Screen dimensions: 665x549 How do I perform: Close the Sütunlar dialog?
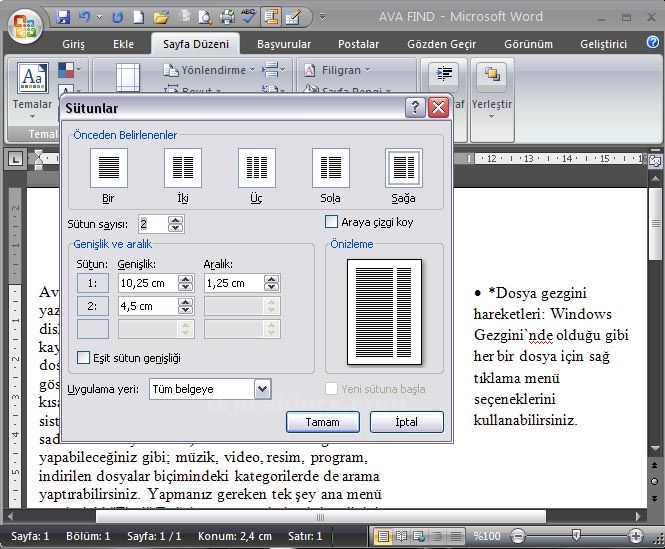coord(439,107)
